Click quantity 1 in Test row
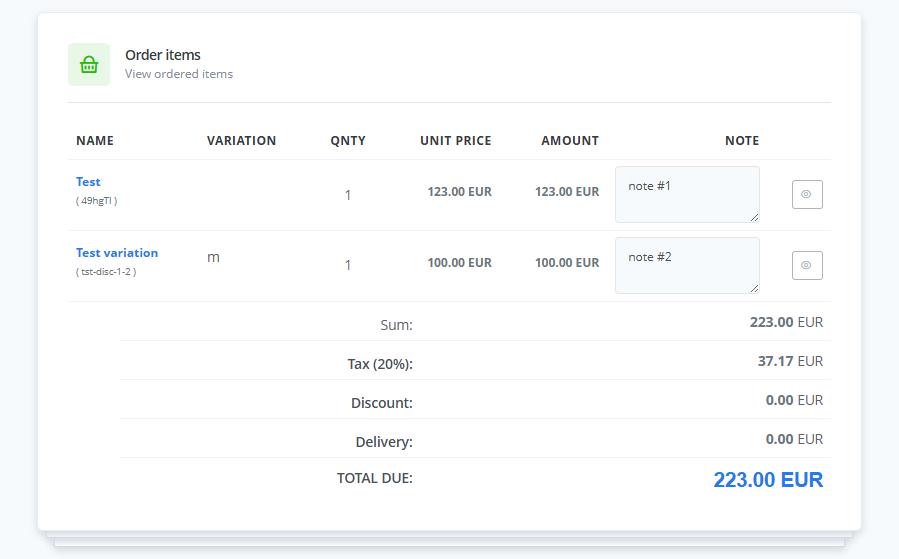Screen dimensions: 899x559 pos(347,195)
